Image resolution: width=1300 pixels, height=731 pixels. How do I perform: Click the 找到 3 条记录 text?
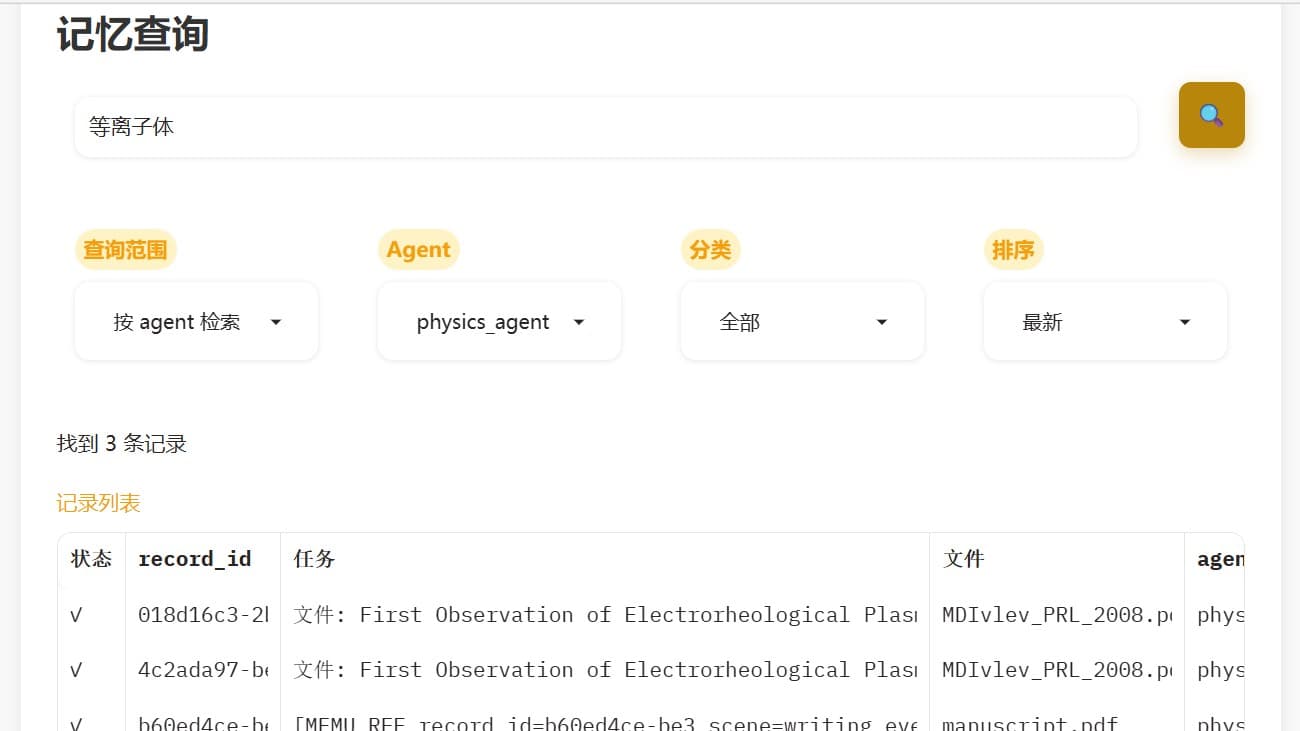(121, 443)
